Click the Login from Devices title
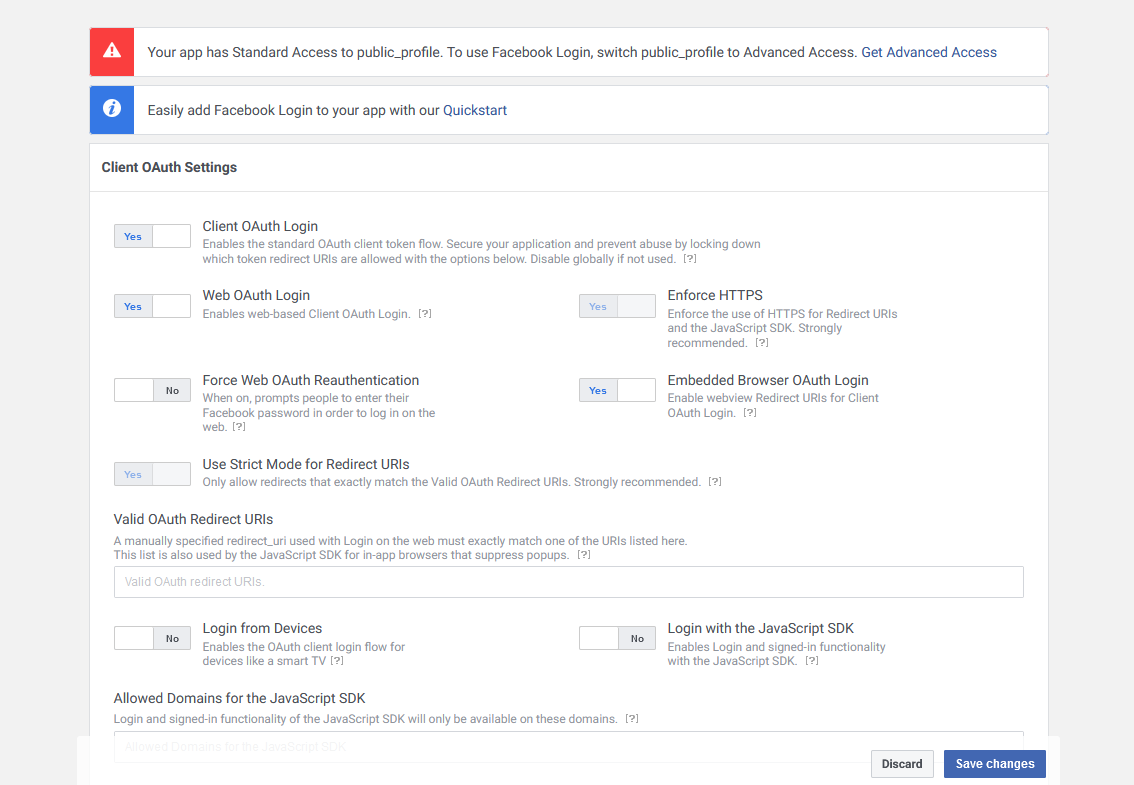The image size is (1134, 785). coord(263,629)
